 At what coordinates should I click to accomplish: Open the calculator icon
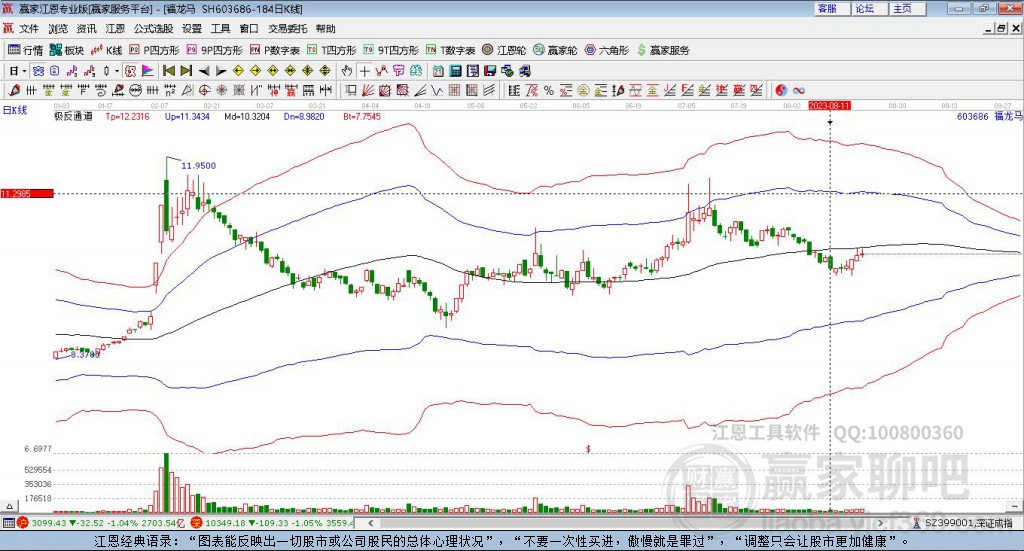coord(455,71)
